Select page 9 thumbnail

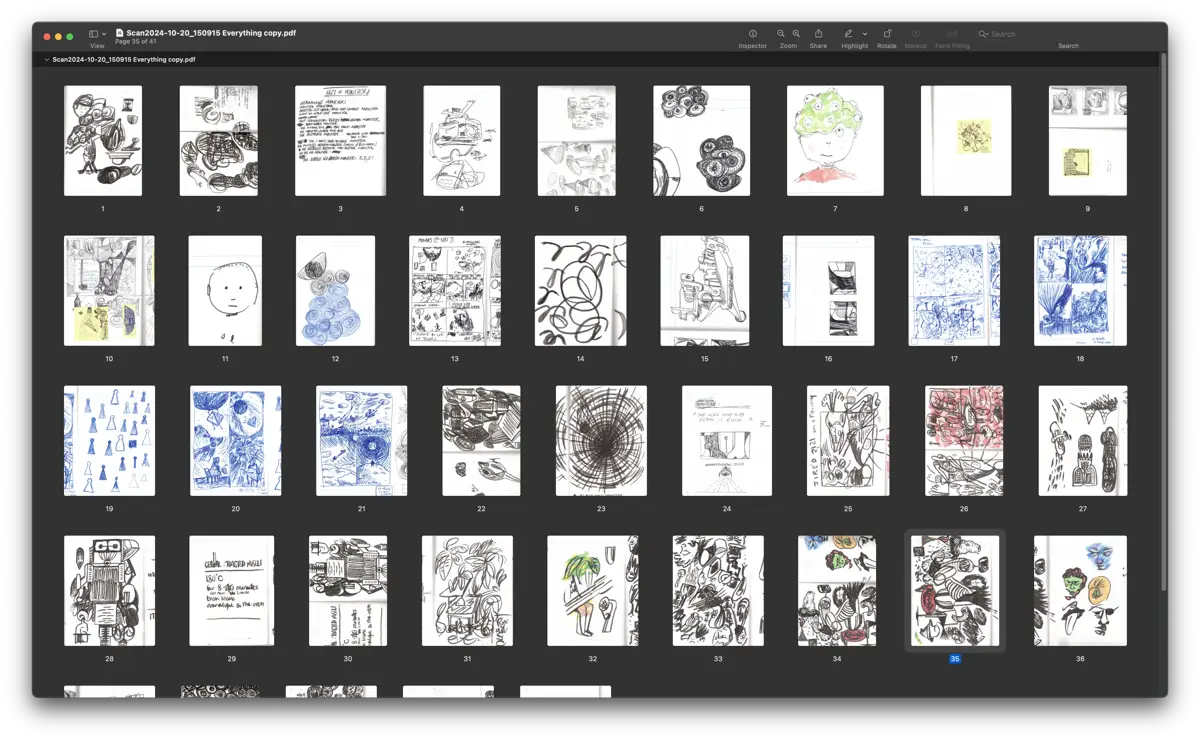pyautogui.click(x=1088, y=141)
